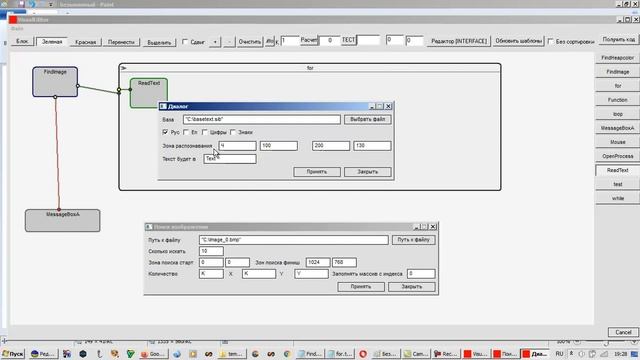
Task: Click the Путь к файлу text field
Action: click(293, 240)
